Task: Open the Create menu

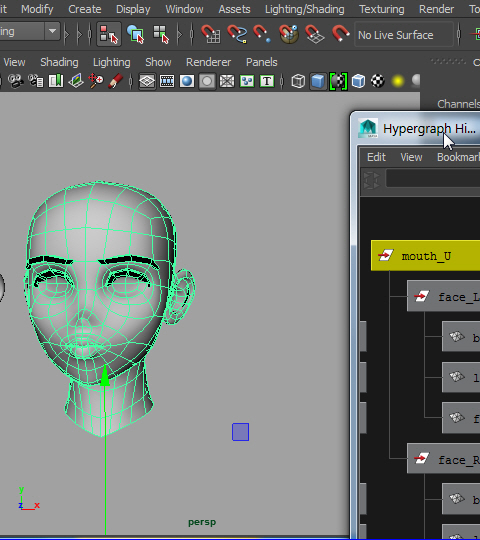Action: 85,9
